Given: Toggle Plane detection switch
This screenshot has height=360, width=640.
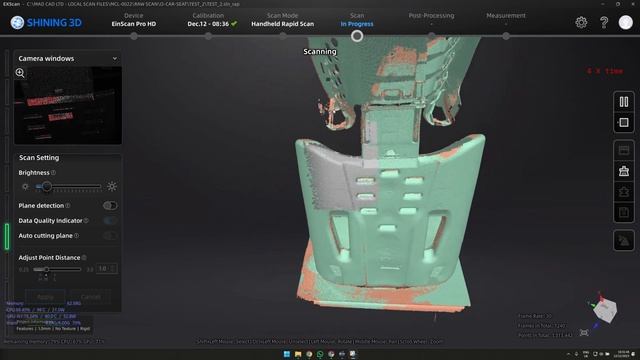Looking at the screenshot, I should (110, 206).
